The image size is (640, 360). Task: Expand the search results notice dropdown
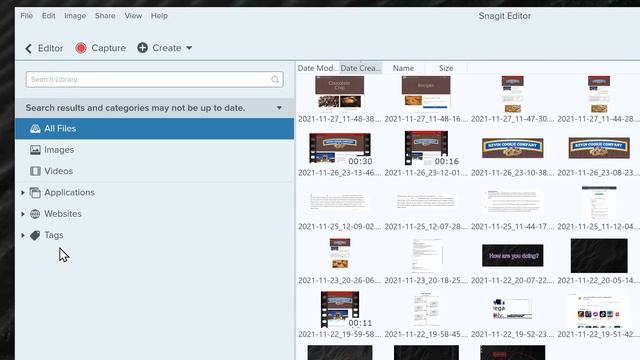[x=279, y=108]
